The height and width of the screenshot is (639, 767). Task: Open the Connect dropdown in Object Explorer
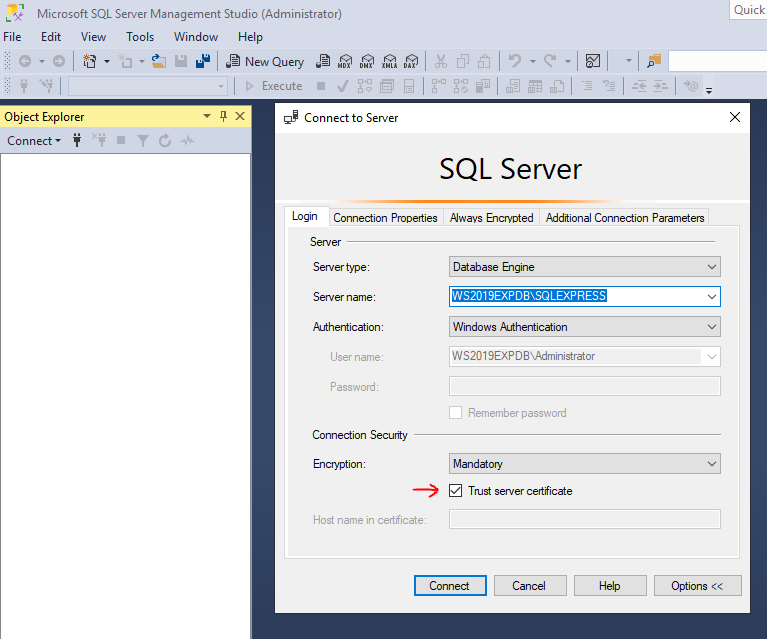tap(34, 141)
